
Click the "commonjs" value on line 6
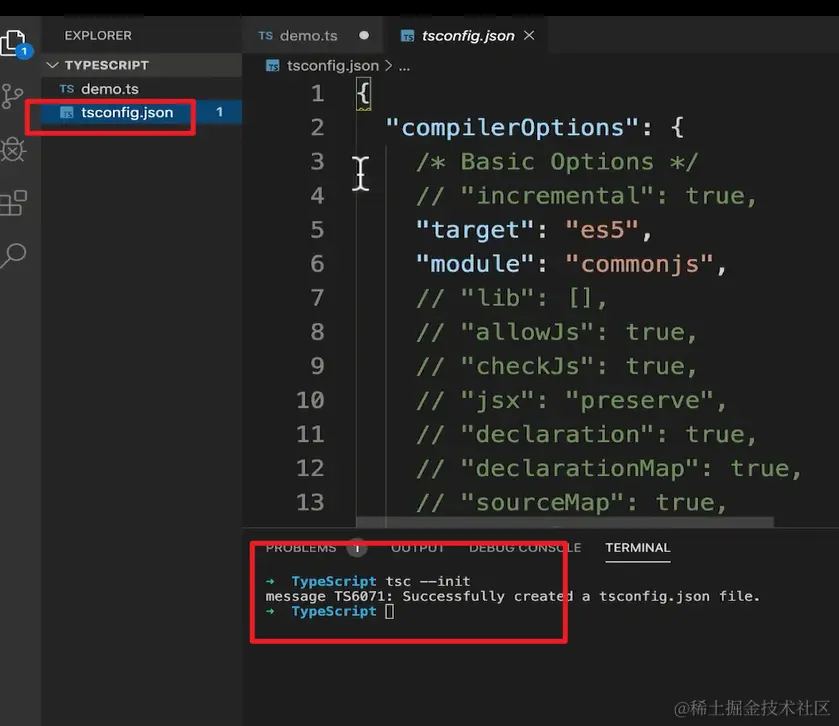click(x=639, y=264)
